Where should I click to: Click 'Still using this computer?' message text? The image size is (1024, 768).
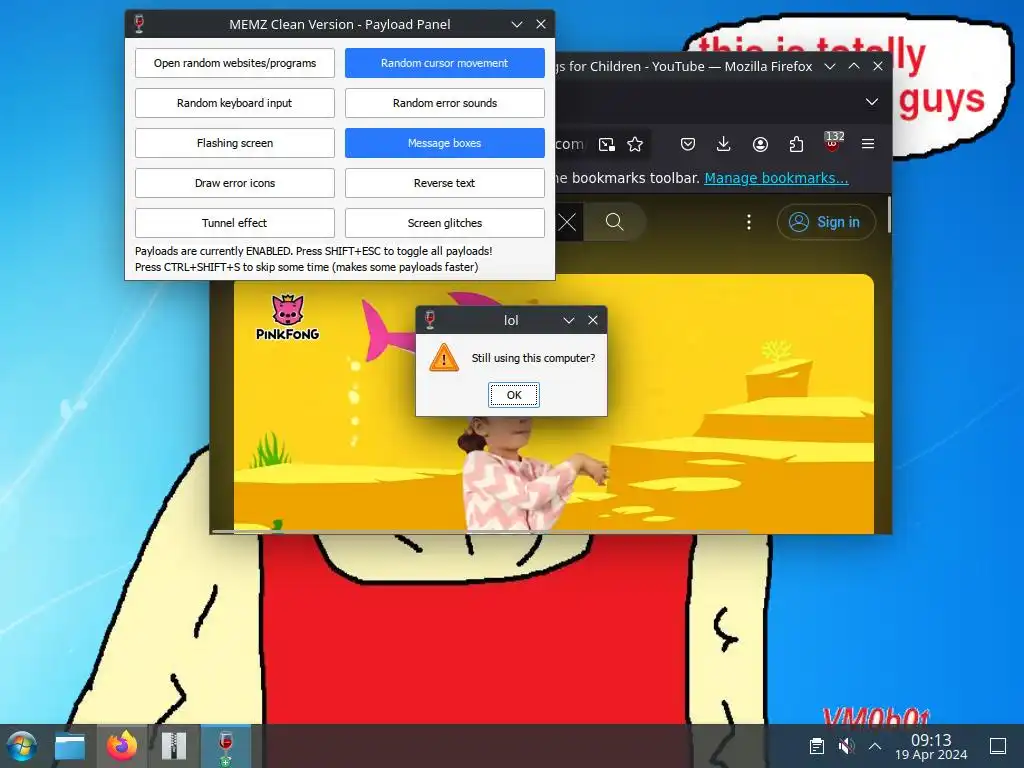533,358
